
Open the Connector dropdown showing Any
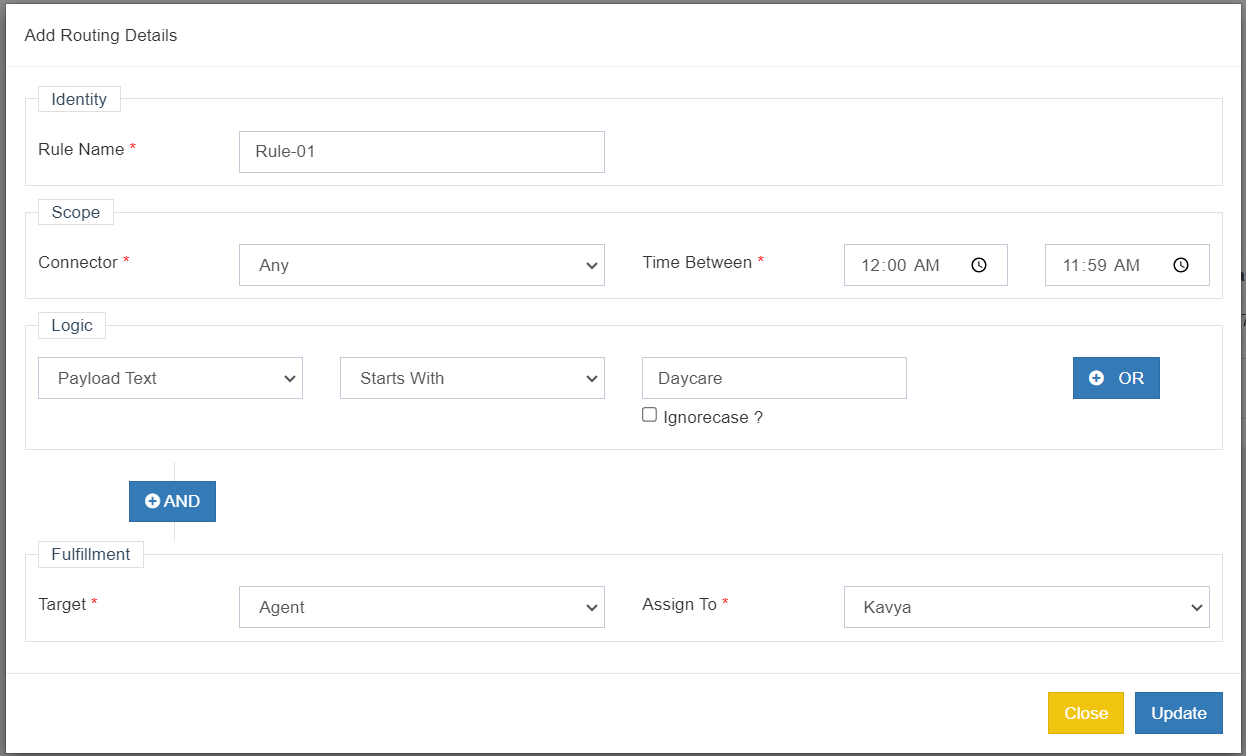(x=421, y=265)
